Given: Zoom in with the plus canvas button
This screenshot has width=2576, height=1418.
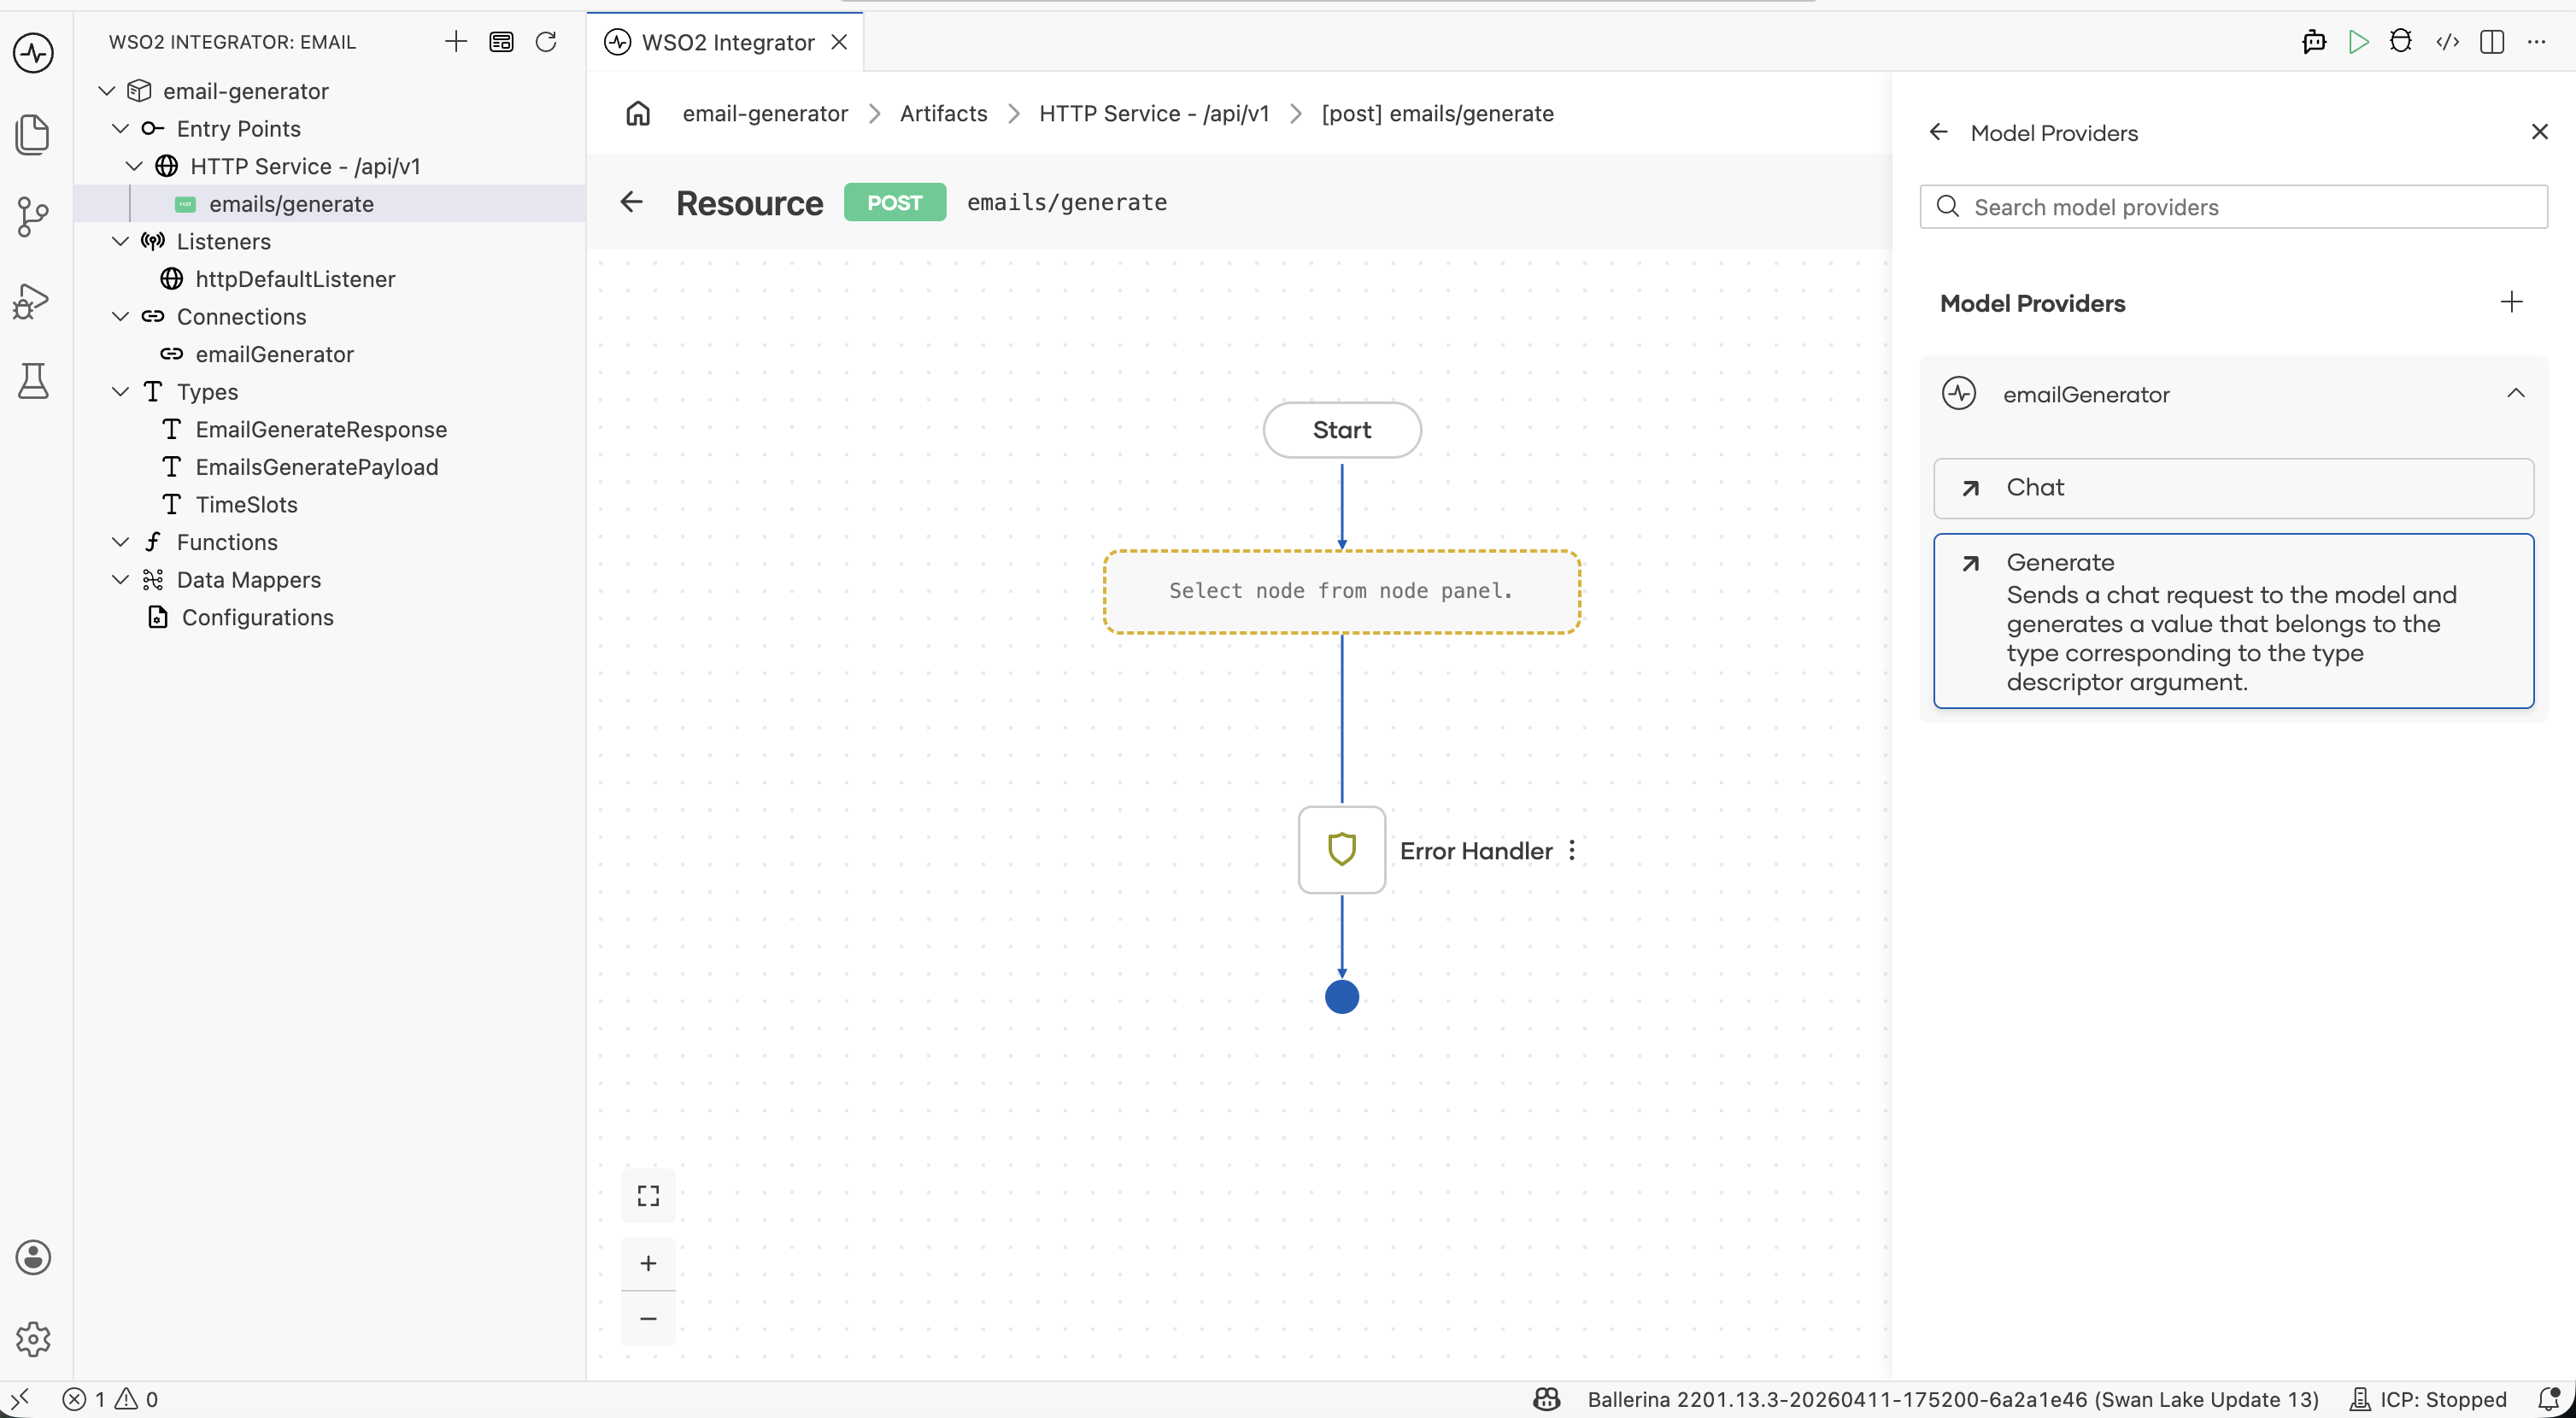Looking at the screenshot, I should pyautogui.click(x=648, y=1263).
